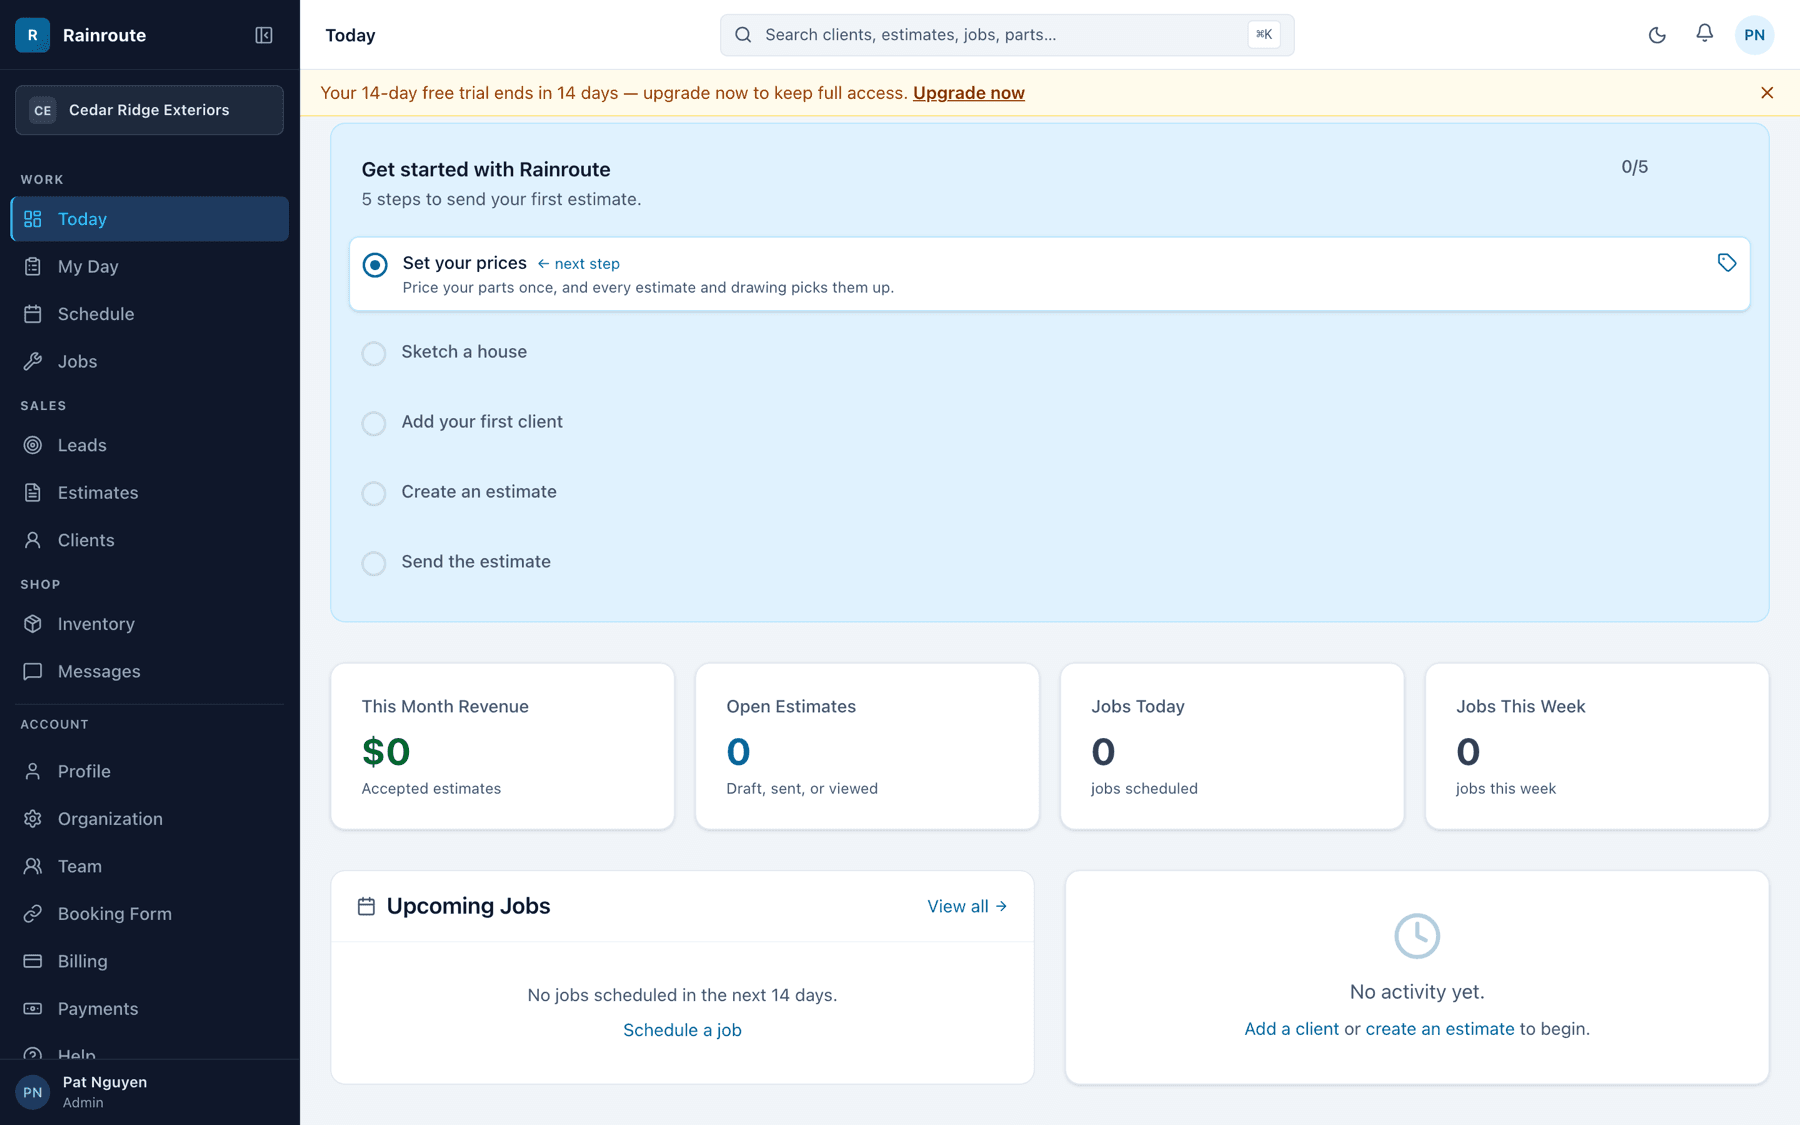This screenshot has height=1125, width=1800.
Task: Open Cedar Ridge Exteriors organization switcher
Action: coord(149,110)
